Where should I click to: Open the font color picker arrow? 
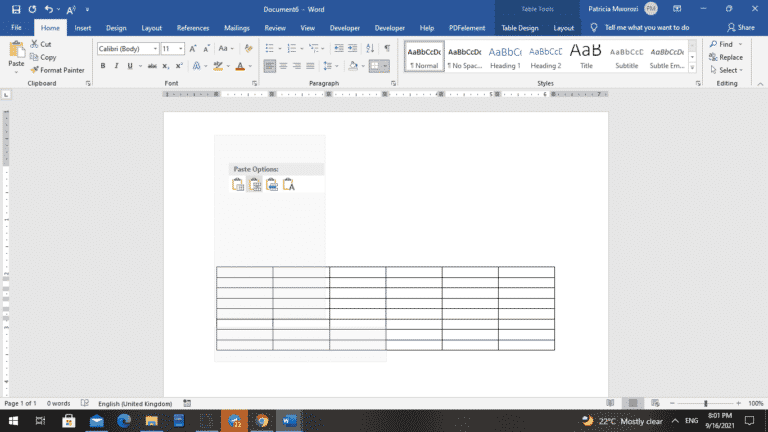point(250,66)
